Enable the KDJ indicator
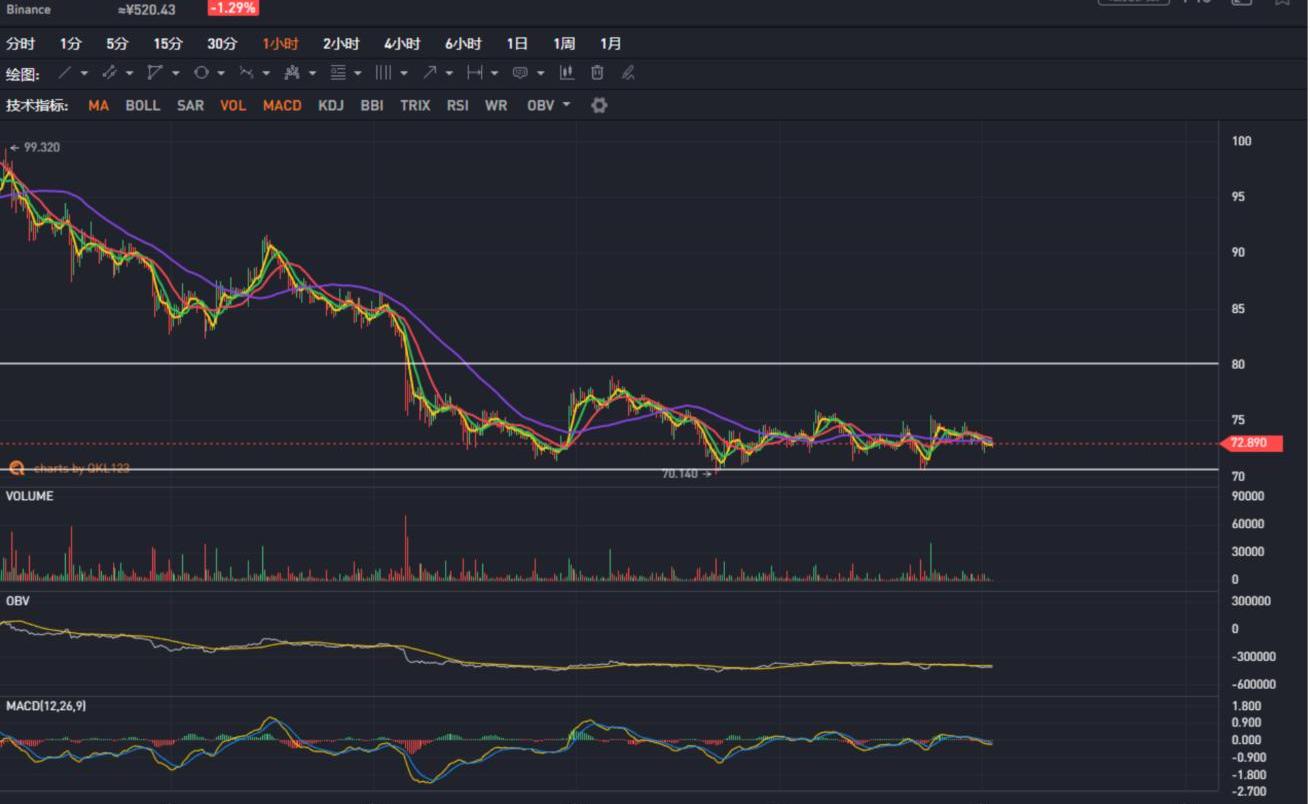 tap(331, 105)
